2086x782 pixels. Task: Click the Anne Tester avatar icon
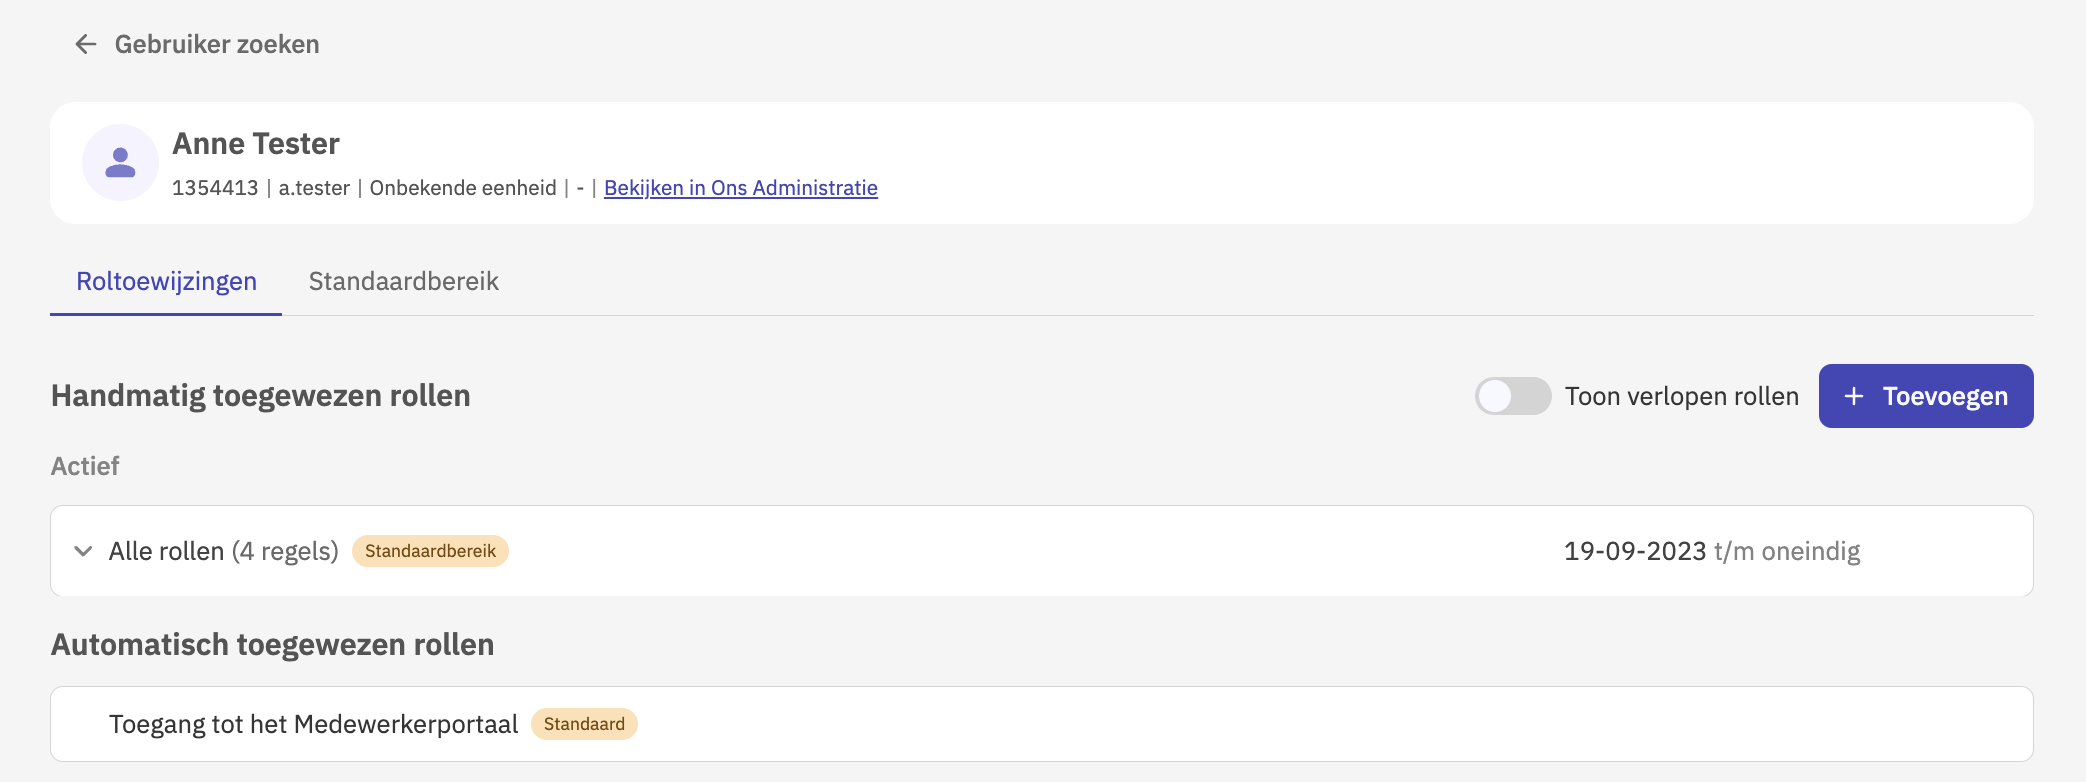click(120, 162)
